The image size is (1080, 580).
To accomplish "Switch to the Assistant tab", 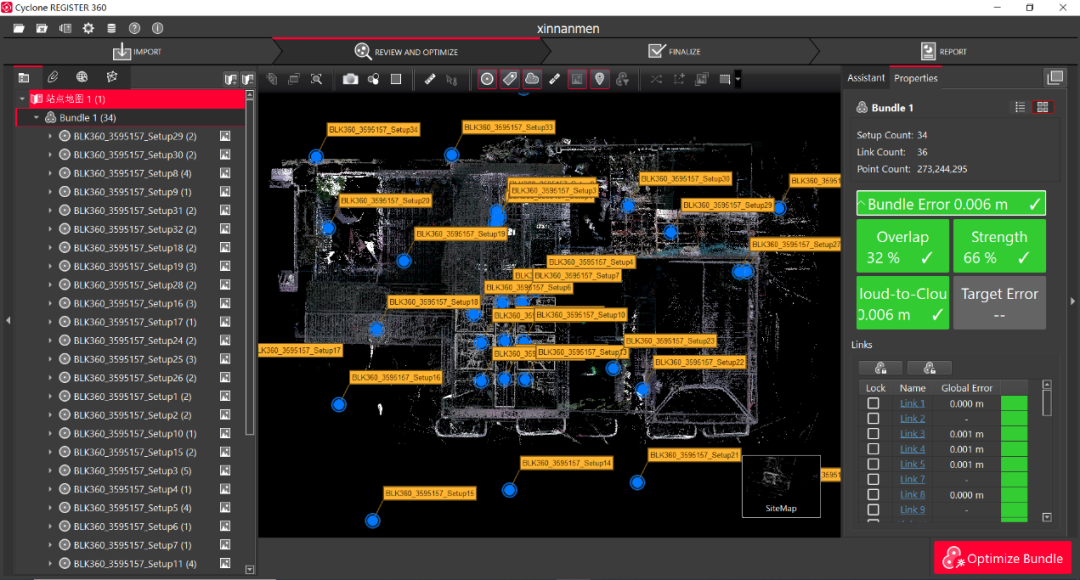I will pos(866,78).
